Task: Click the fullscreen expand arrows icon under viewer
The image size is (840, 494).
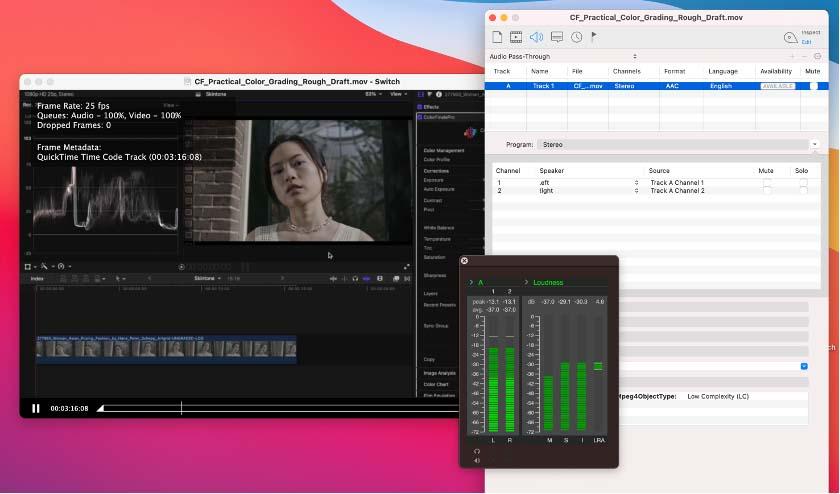Action: 407,267
